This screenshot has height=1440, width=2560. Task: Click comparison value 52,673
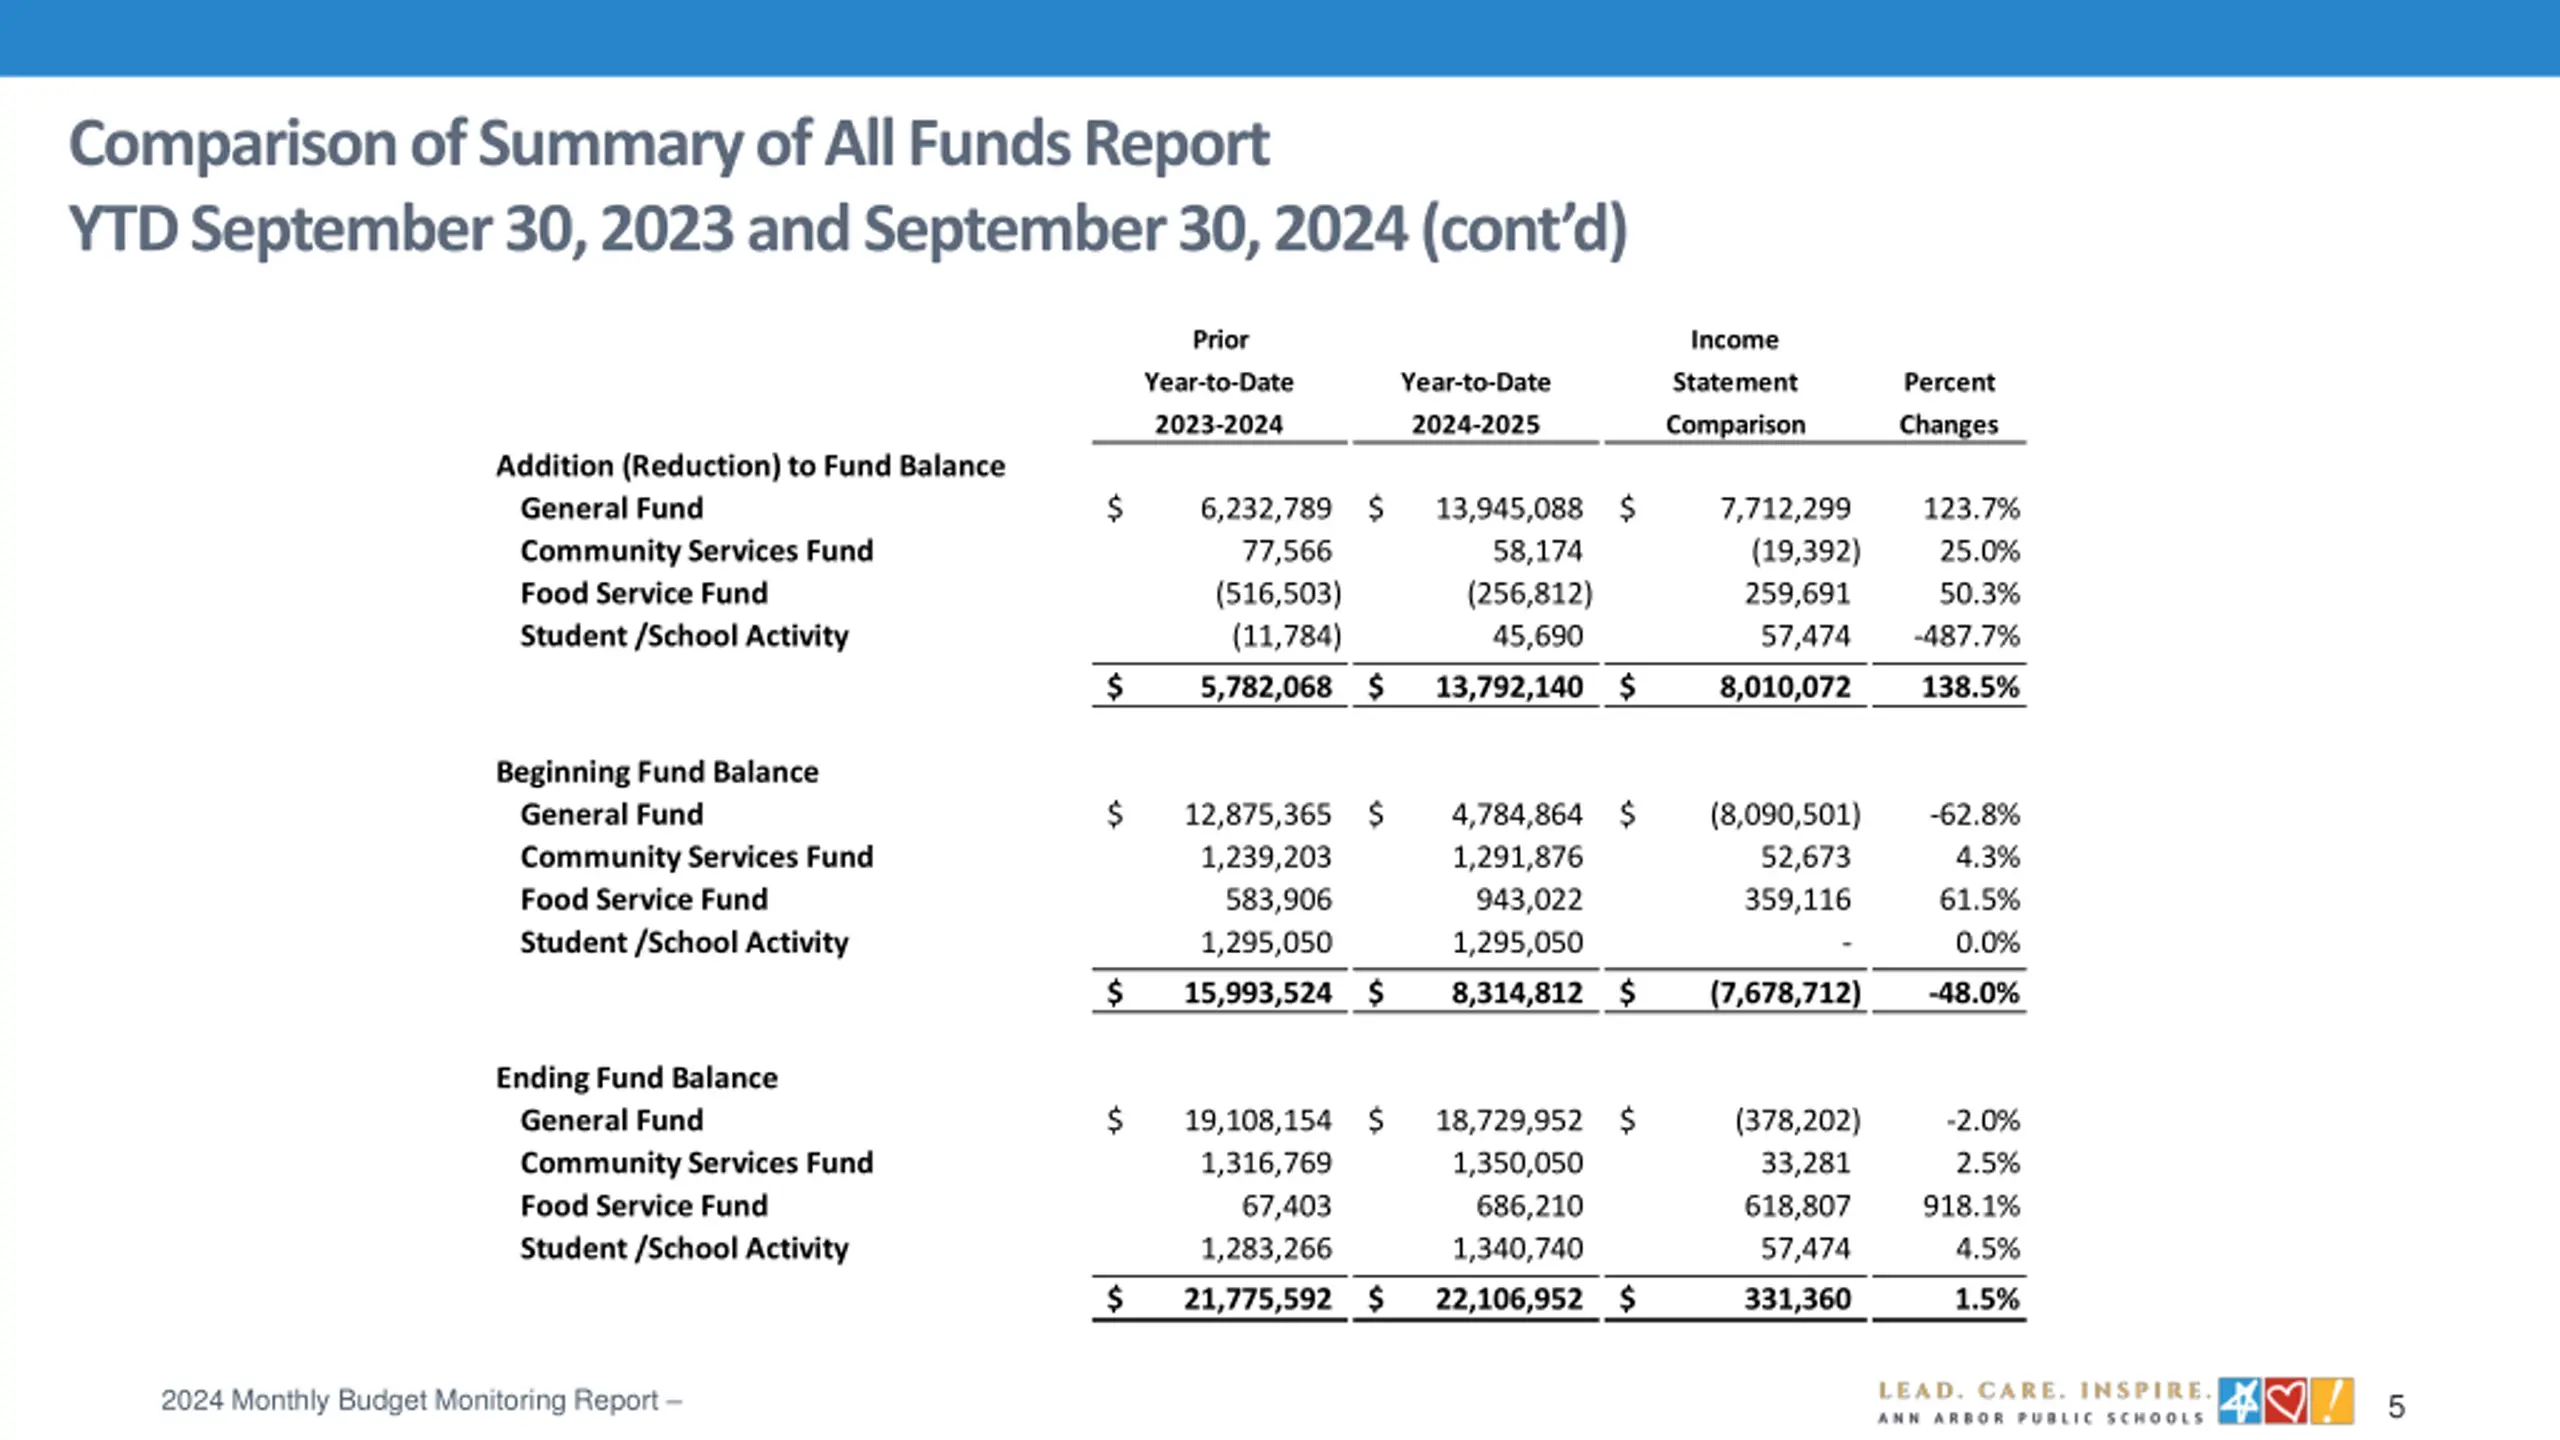1805,857
